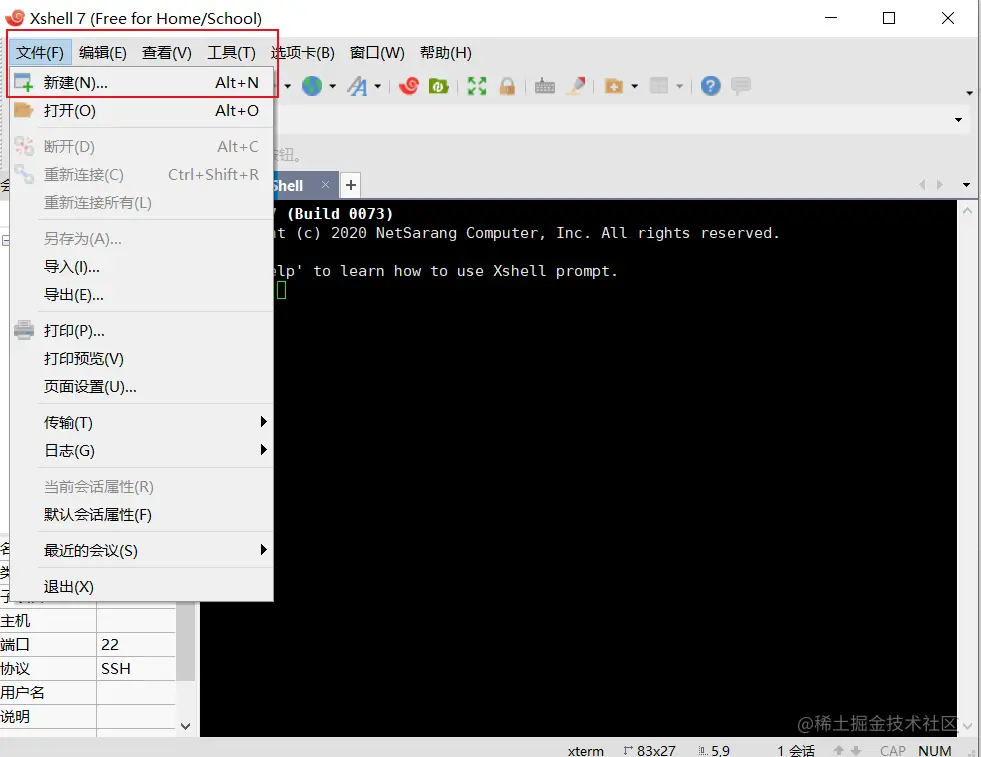Image resolution: width=981 pixels, height=757 pixels.
Task: Open 页面设置(U)... menu entry
Action: 142,387
